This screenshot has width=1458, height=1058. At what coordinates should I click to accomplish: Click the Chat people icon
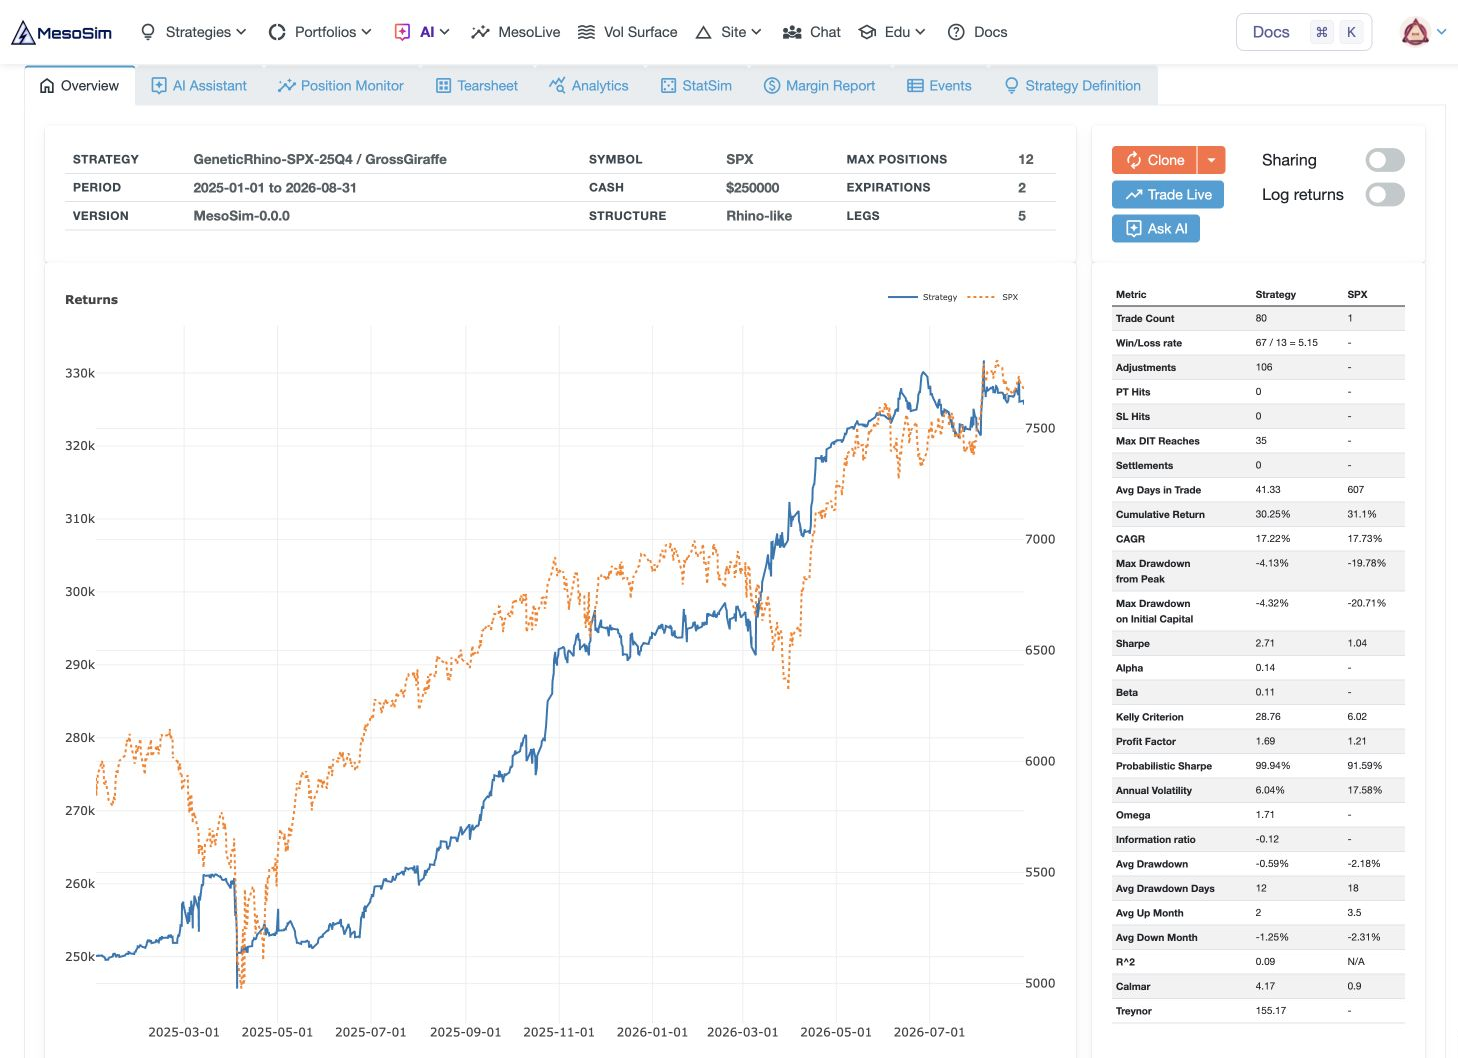pyautogui.click(x=792, y=32)
